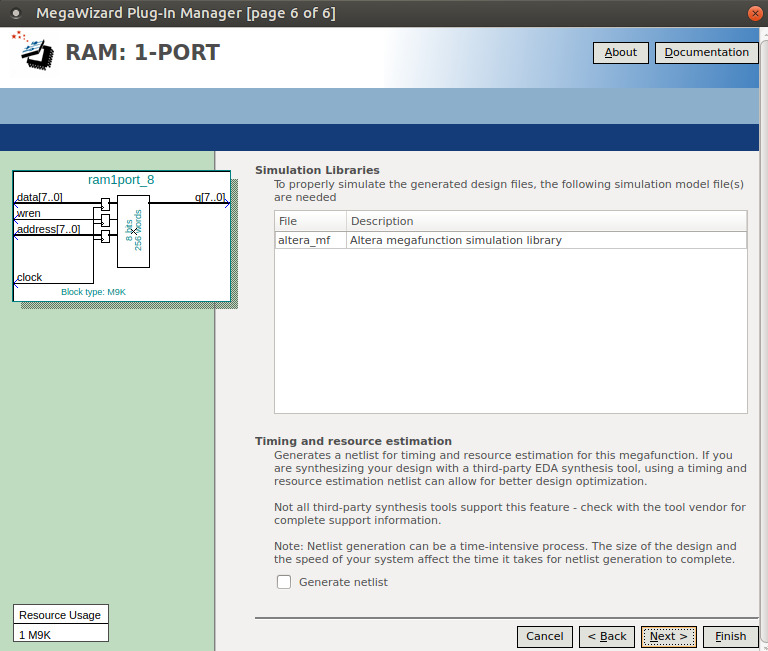Select the altera_mf file cell
The width and height of the screenshot is (768, 651).
[x=311, y=240]
